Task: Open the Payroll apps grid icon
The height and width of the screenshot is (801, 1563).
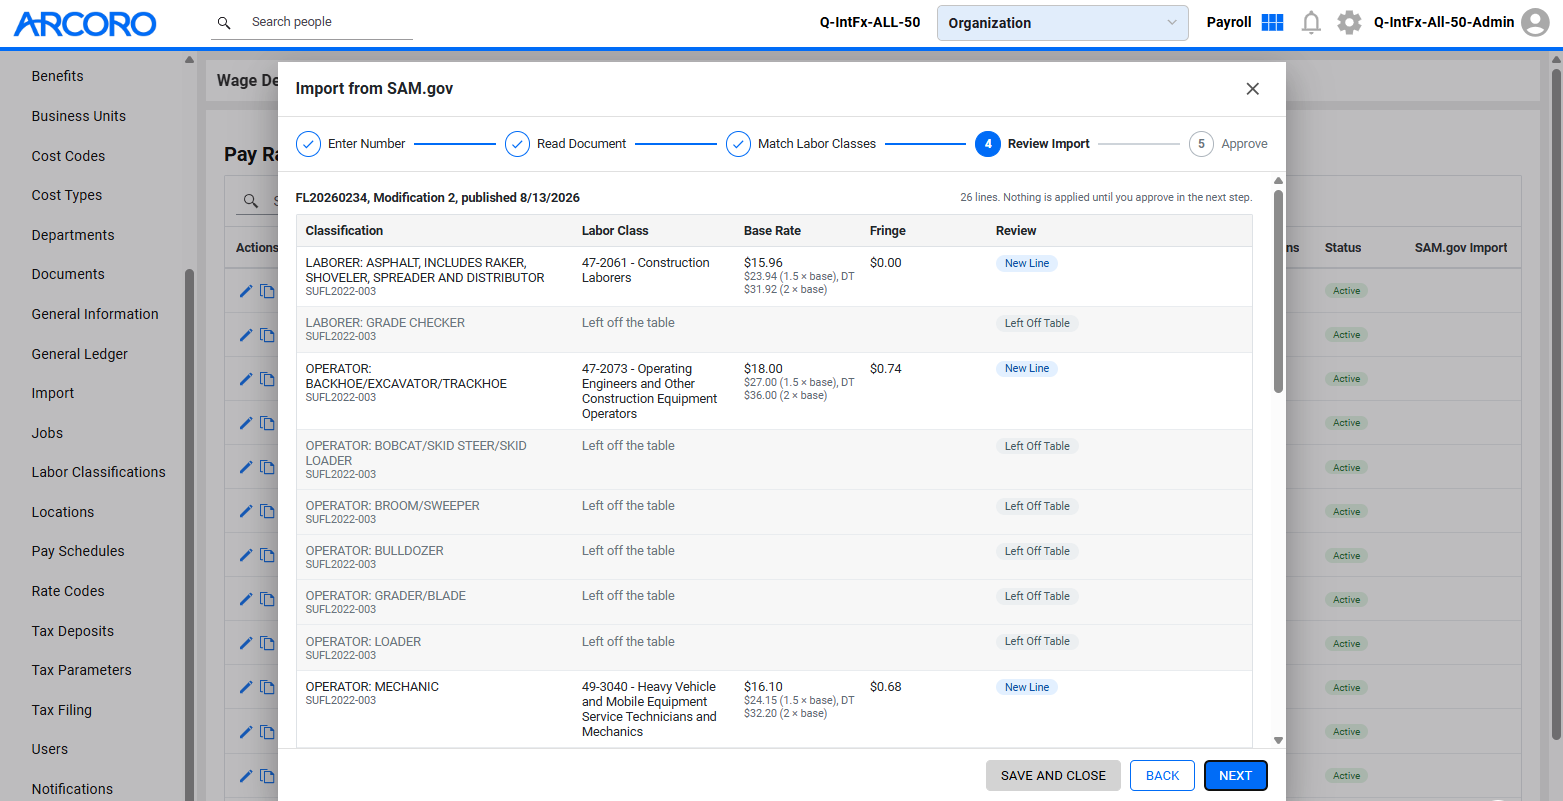Action: (x=1272, y=22)
